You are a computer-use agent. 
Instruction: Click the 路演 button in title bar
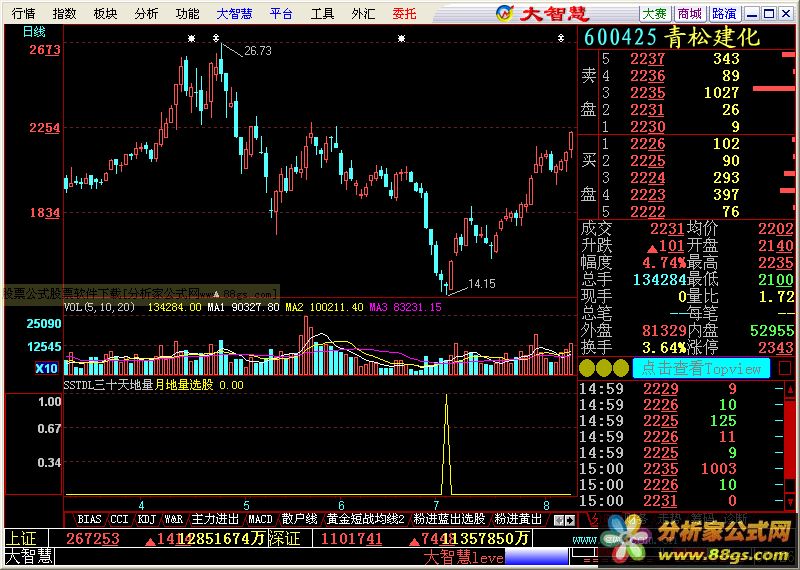point(724,14)
